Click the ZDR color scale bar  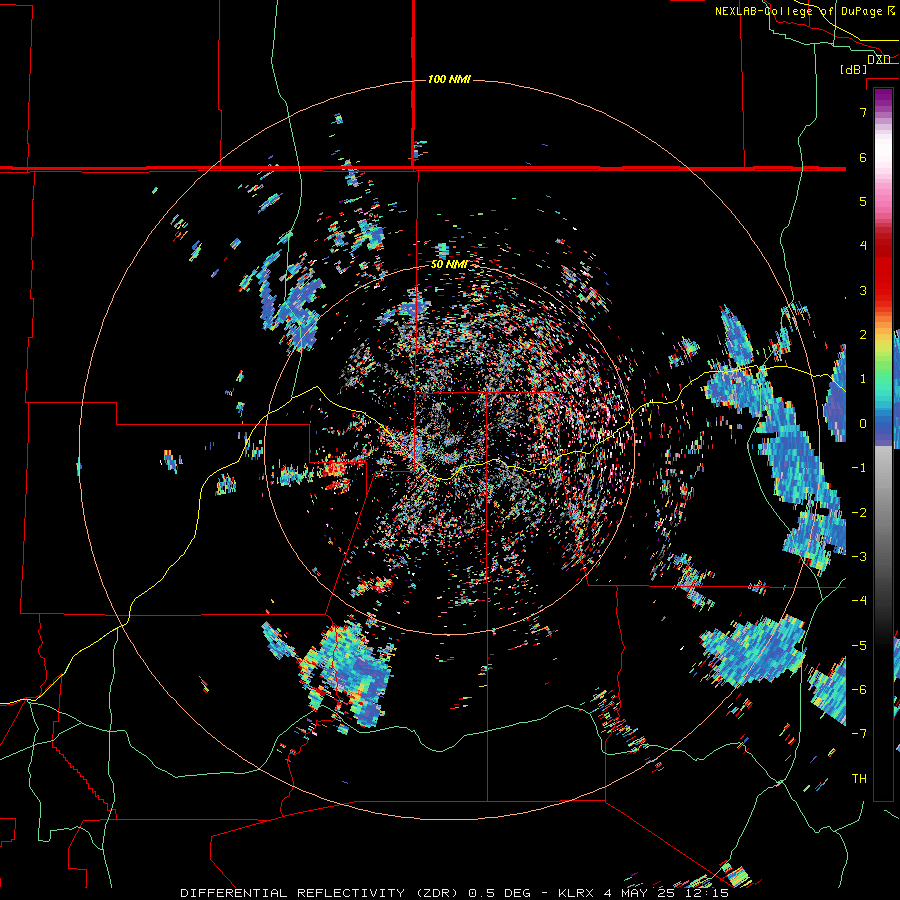883,444
